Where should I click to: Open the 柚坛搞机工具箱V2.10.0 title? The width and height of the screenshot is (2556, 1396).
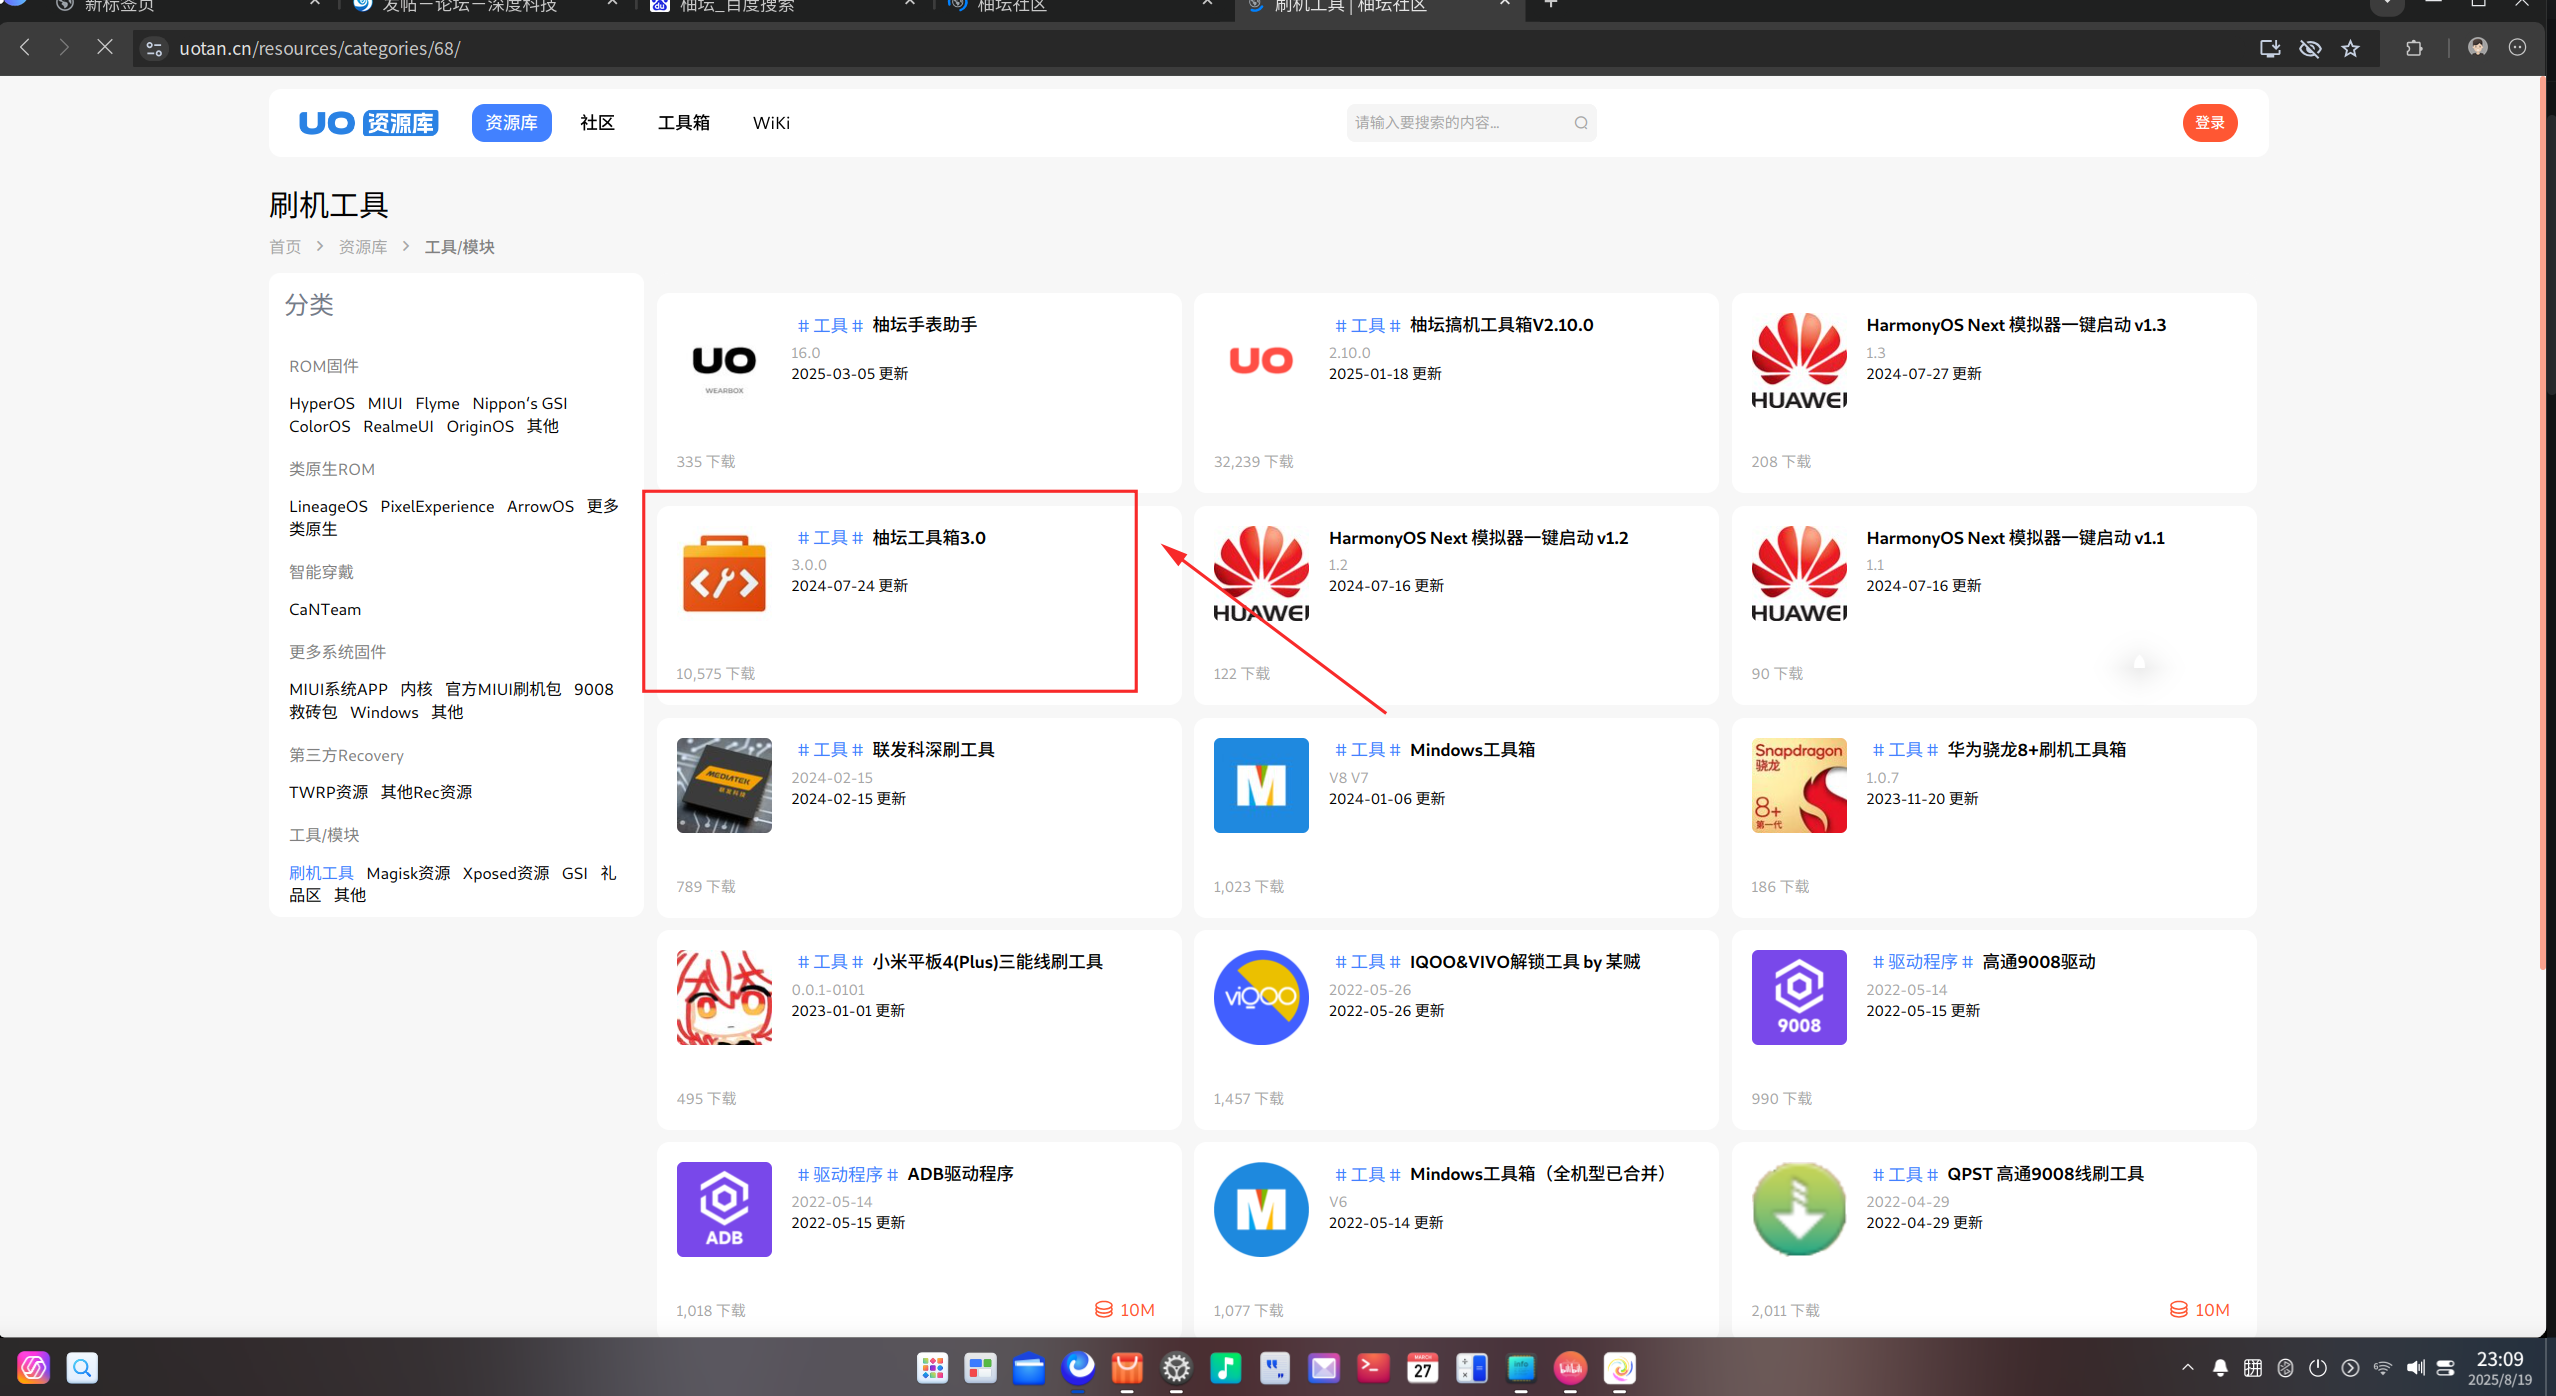[x=1501, y=325]
